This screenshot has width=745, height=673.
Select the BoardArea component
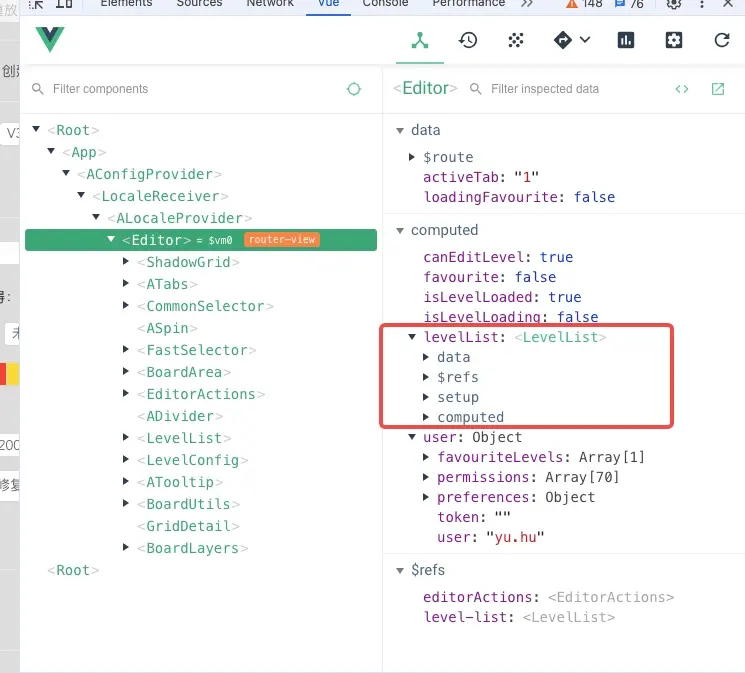pyautogui.click(x=184, y=372)
